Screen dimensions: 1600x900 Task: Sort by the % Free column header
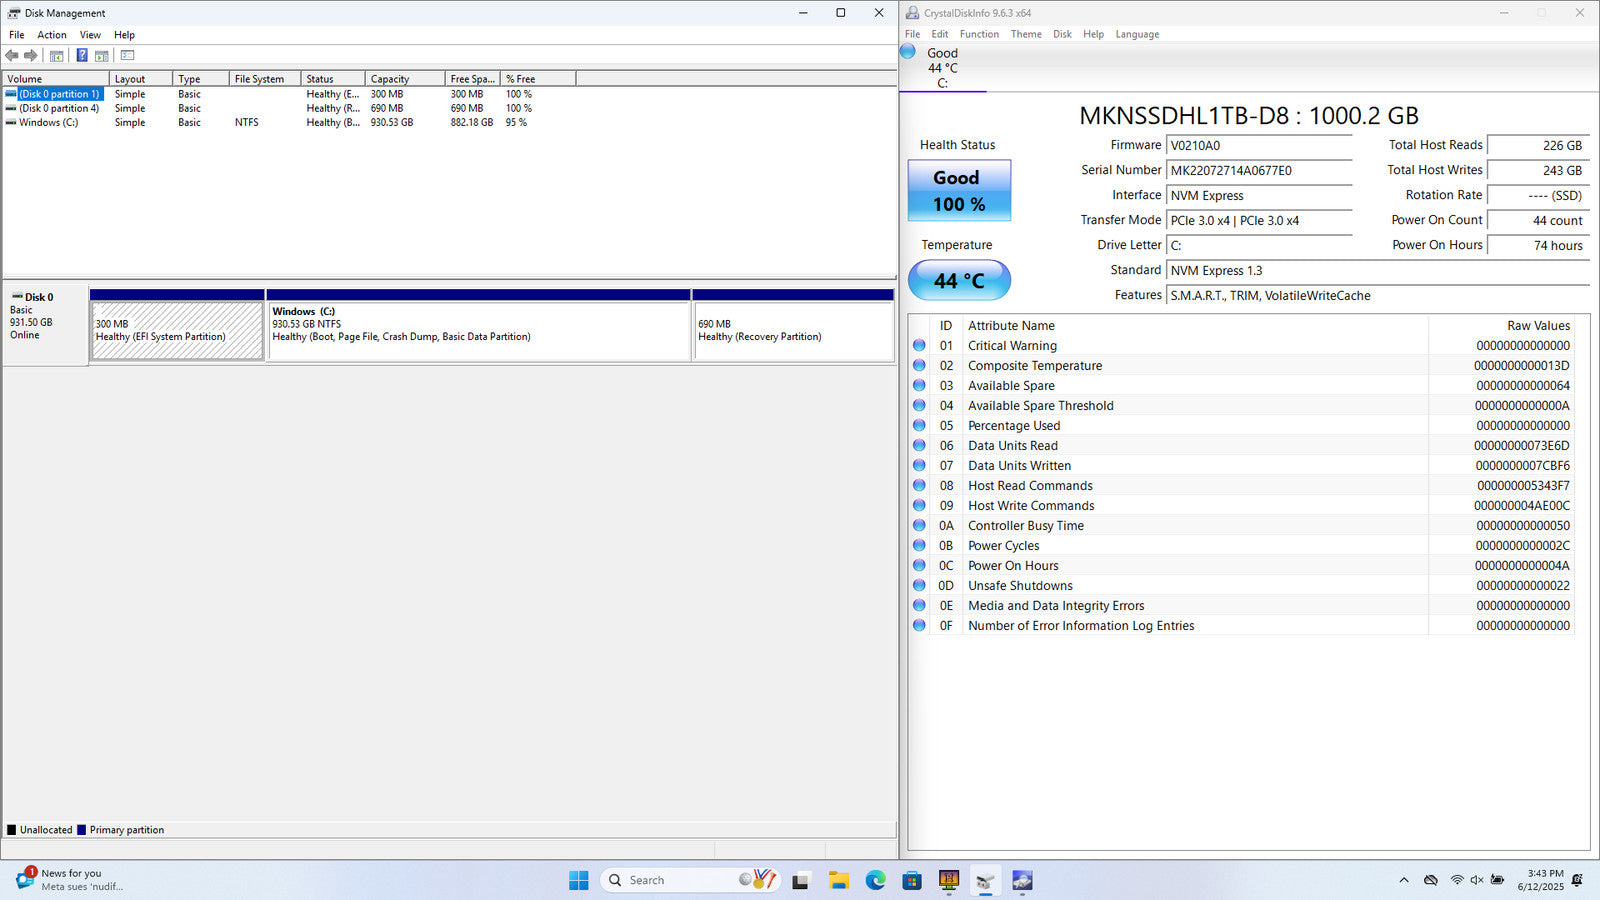538,79
